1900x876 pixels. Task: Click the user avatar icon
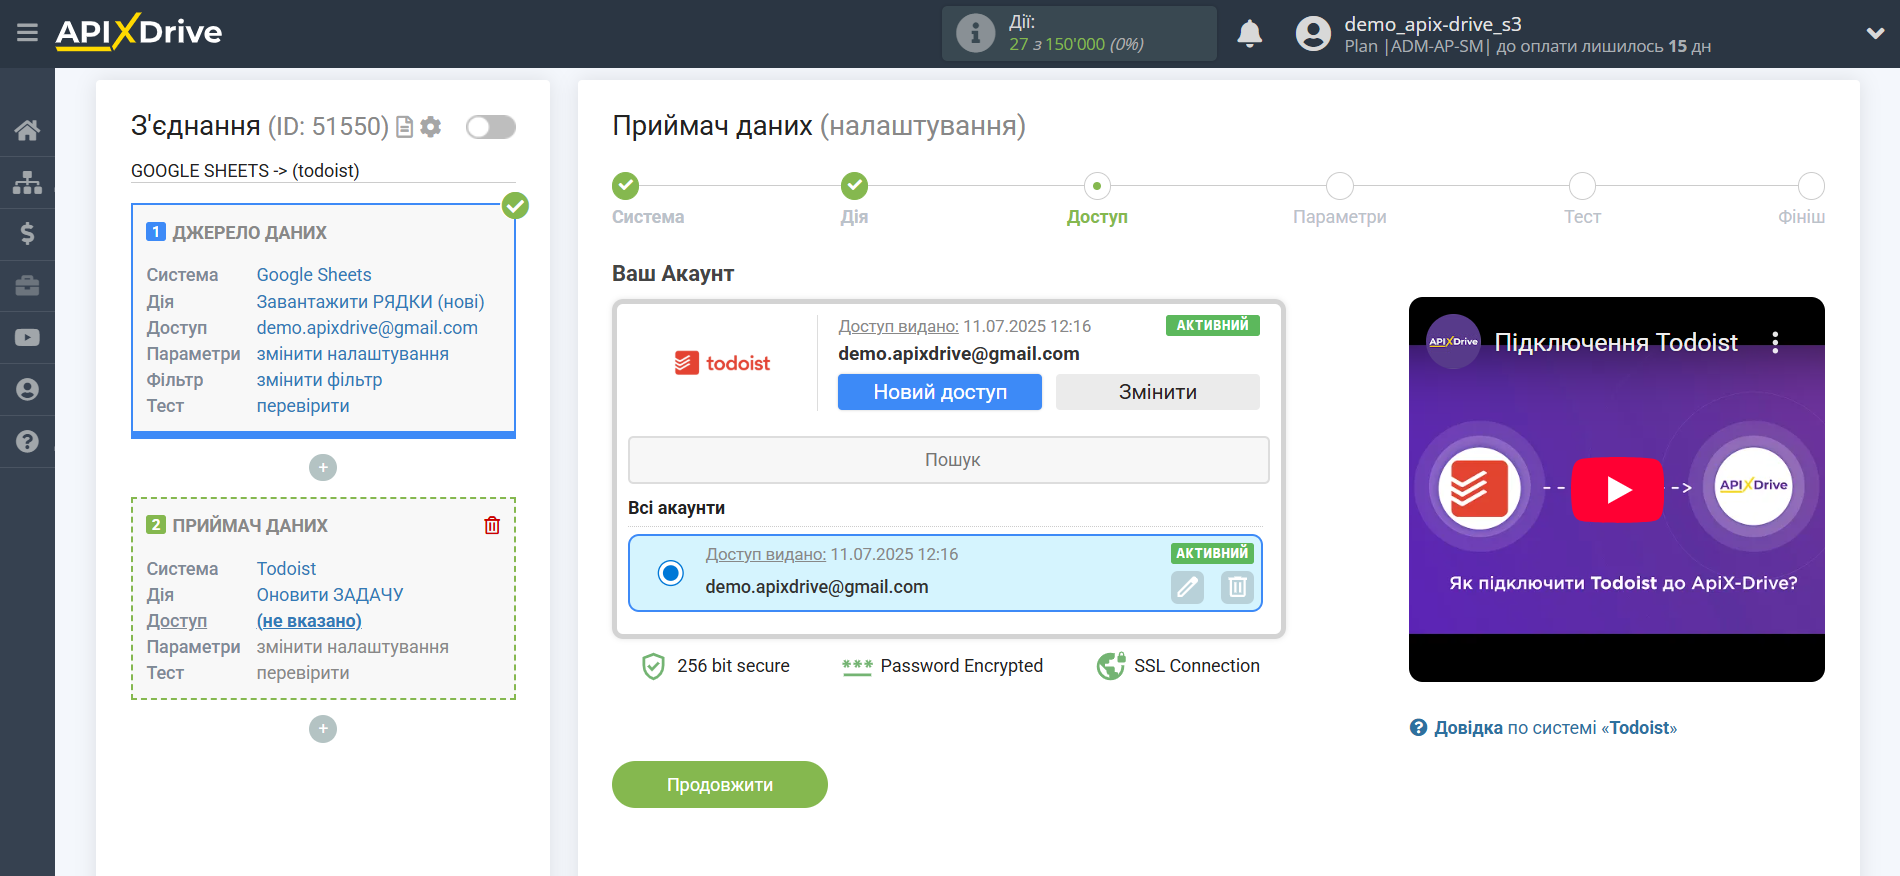[1313, 34]
